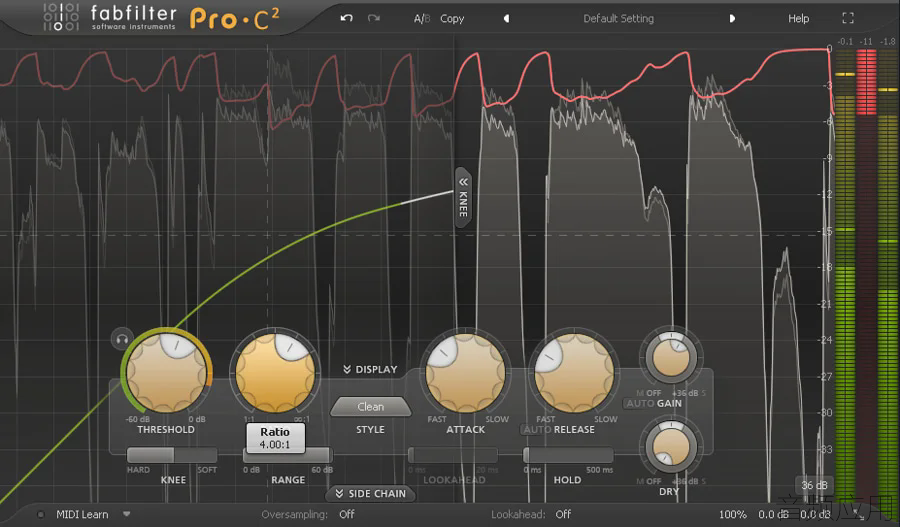Expand the SIDE CHAIN section

coord(370,494)
